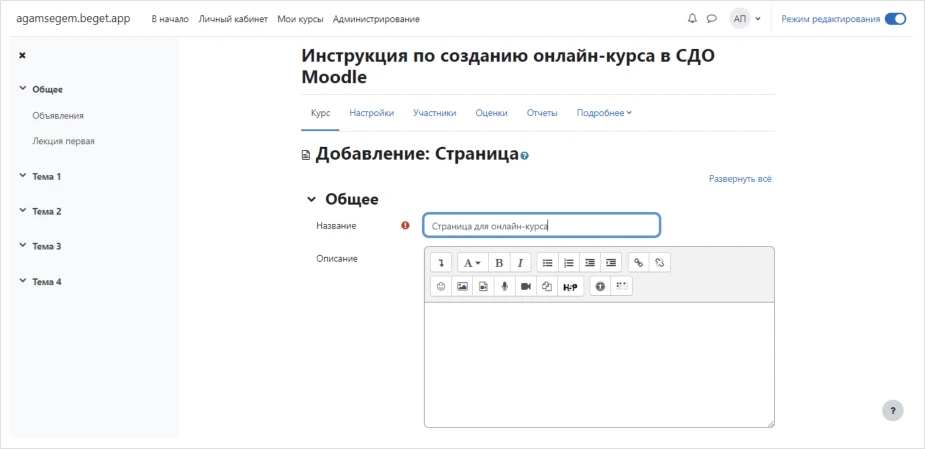
Task: Apply italic formatting in description editor
Action: coord(520,263)
